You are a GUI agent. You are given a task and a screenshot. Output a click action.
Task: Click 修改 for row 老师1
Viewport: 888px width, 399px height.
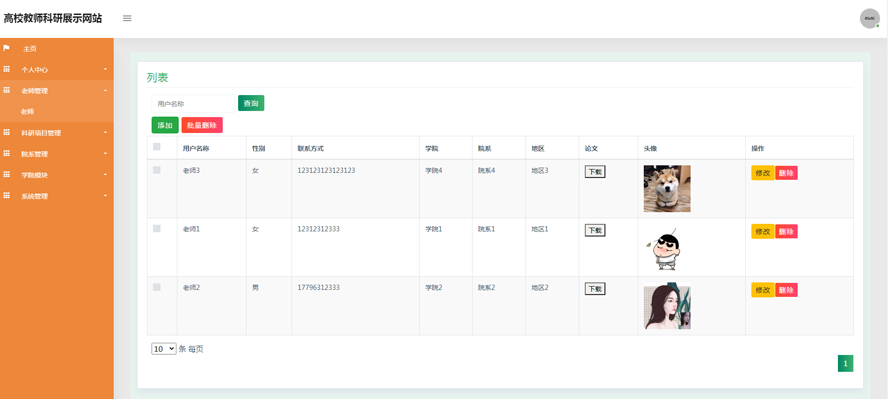coord(763,231)
